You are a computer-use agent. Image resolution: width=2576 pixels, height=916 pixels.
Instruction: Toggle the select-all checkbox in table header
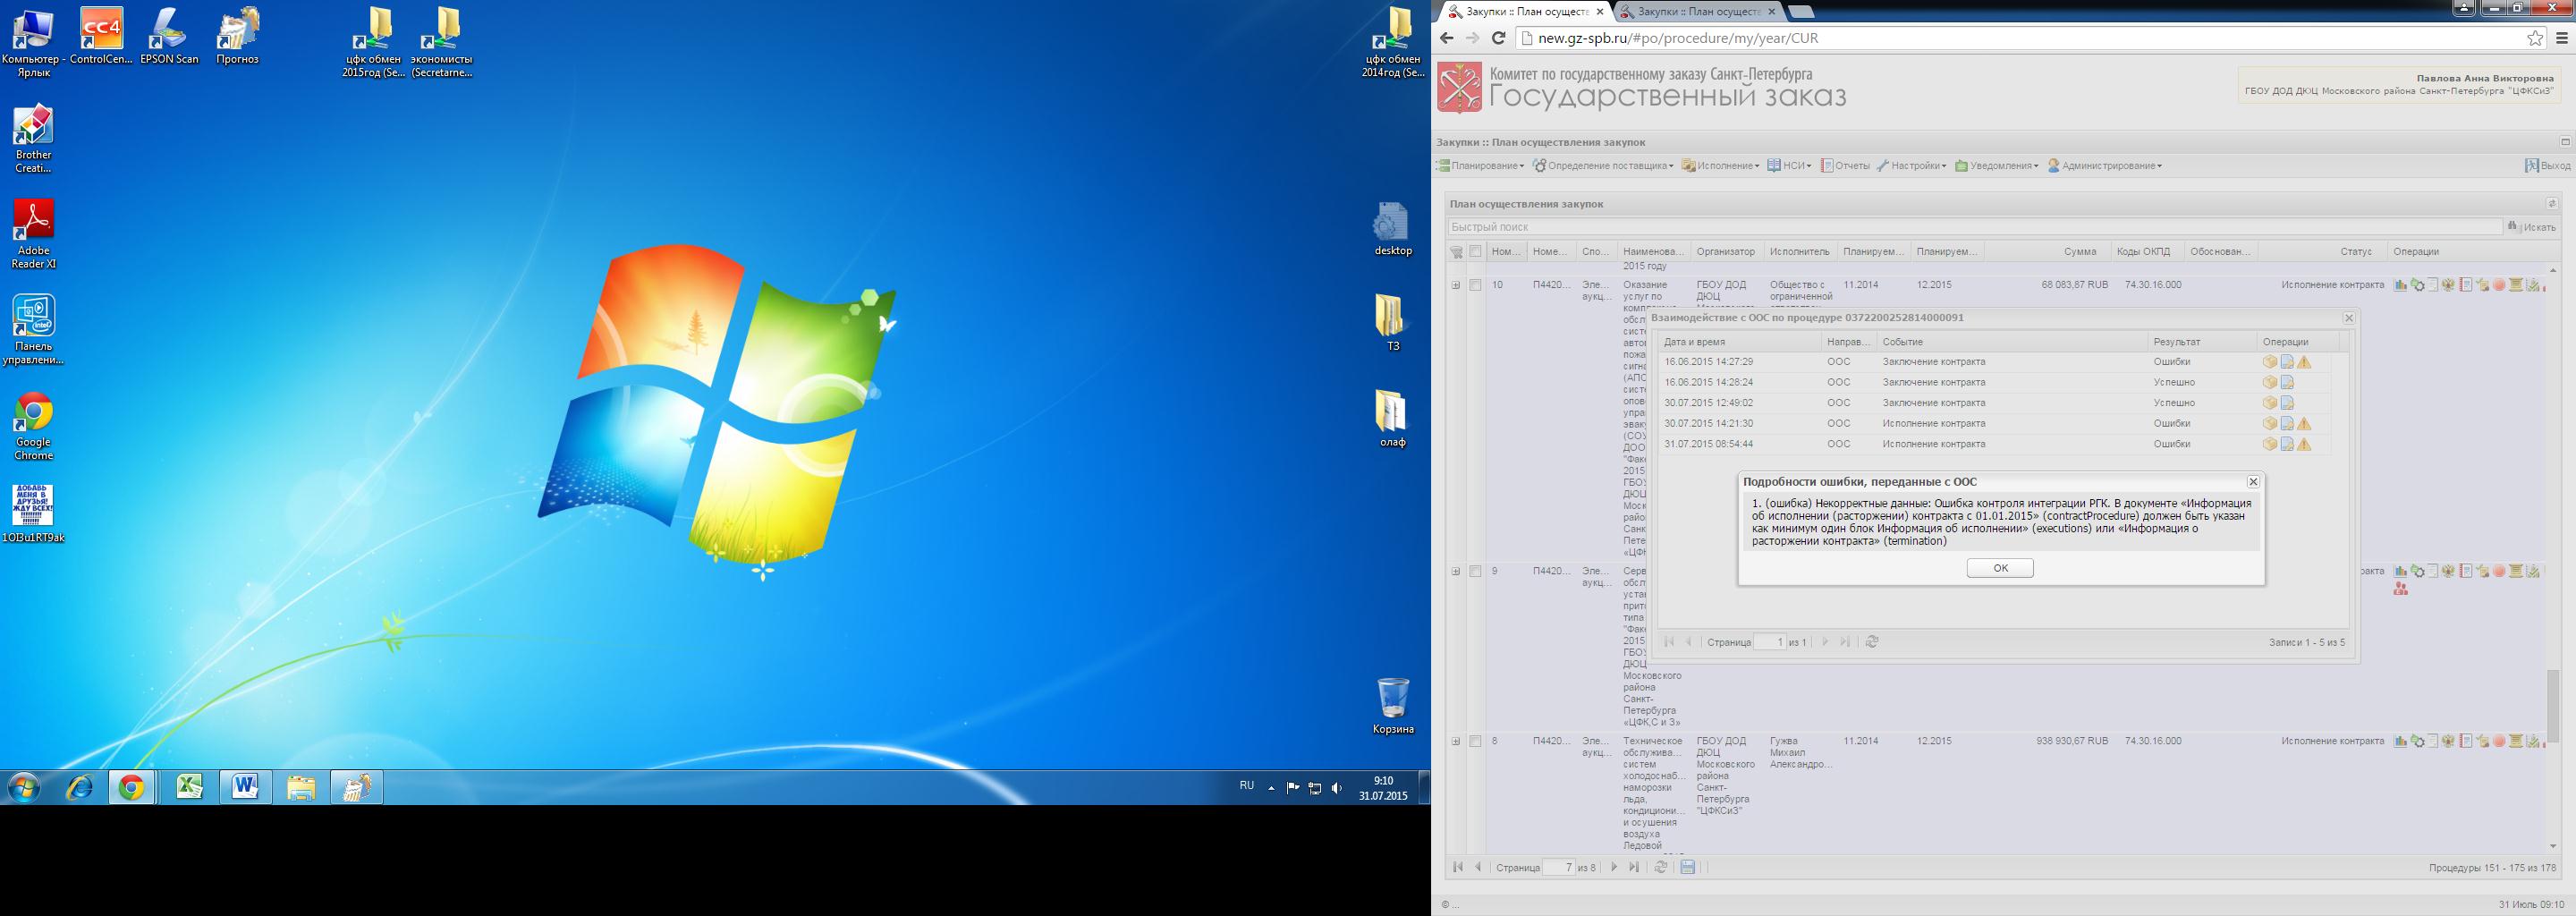(x=1475, y=252)
